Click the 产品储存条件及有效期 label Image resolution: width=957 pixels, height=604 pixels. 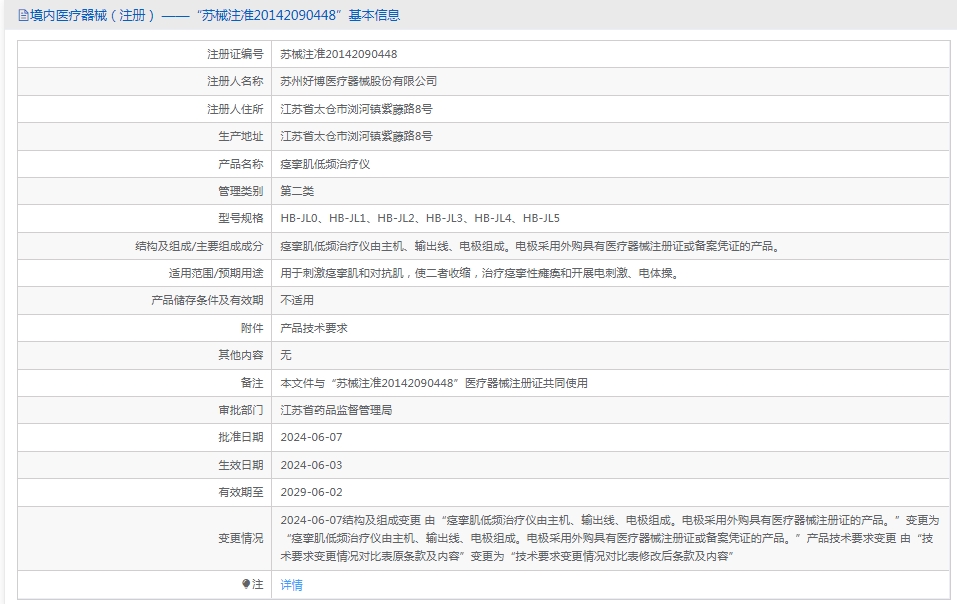click(207, 300)
